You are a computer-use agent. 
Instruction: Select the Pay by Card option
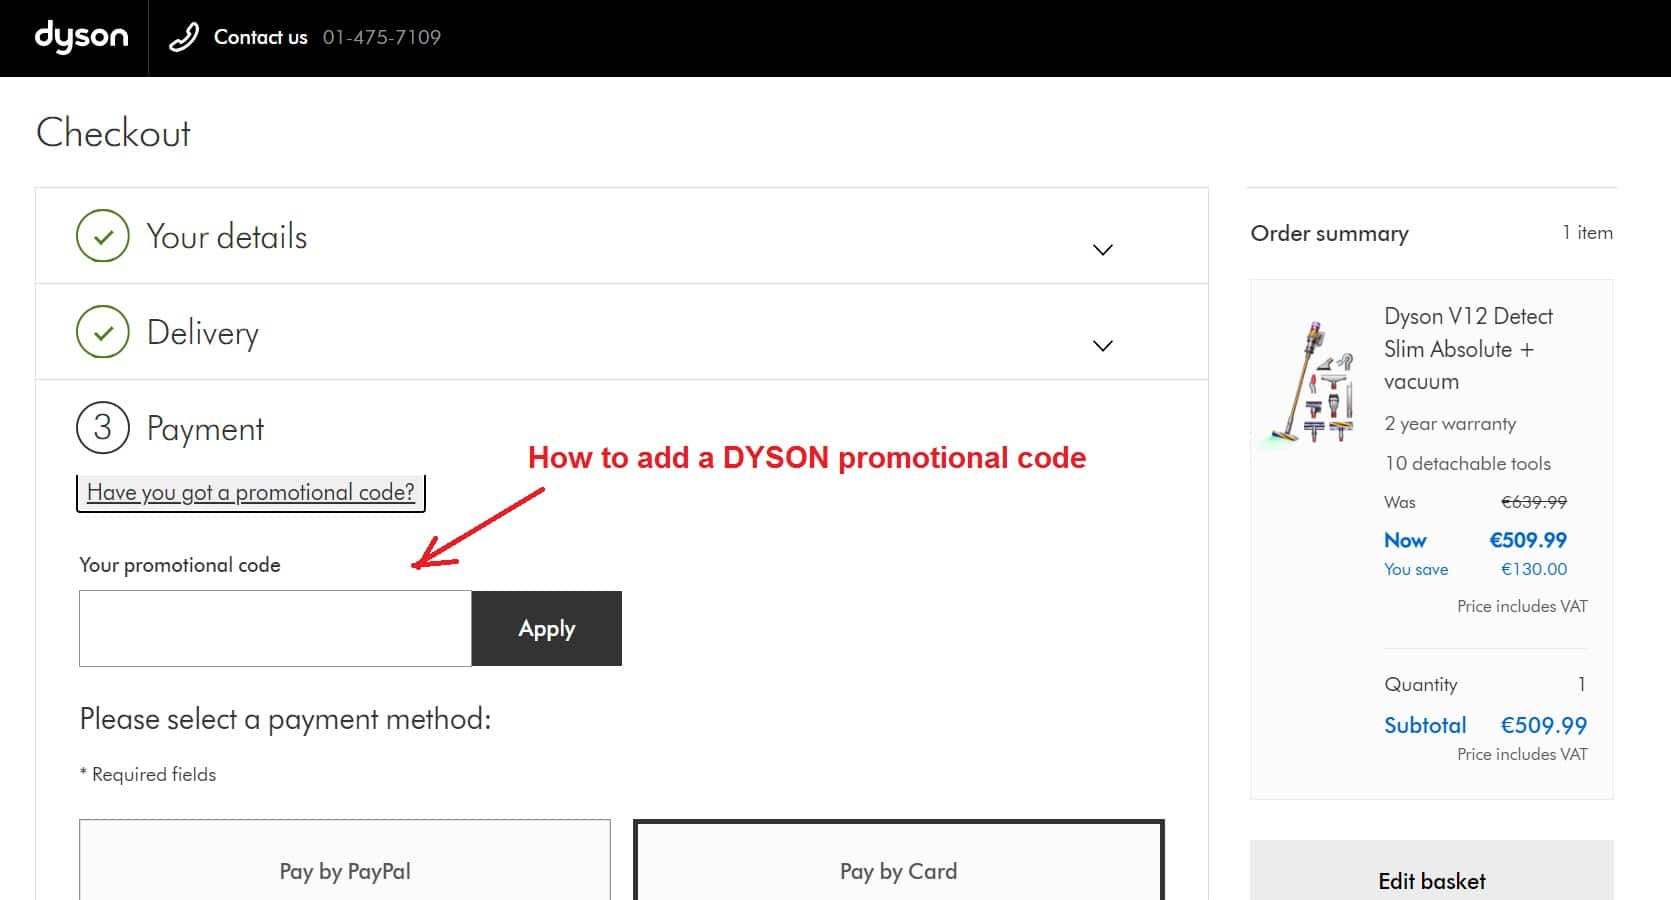(897, 868)
